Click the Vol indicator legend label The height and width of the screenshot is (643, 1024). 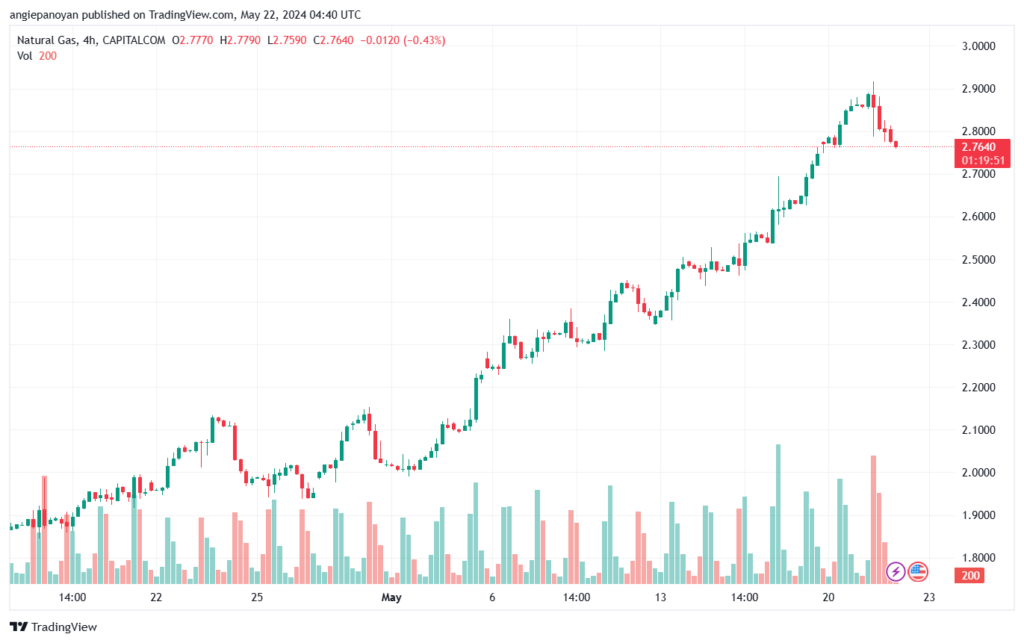(x=24, y=56)
